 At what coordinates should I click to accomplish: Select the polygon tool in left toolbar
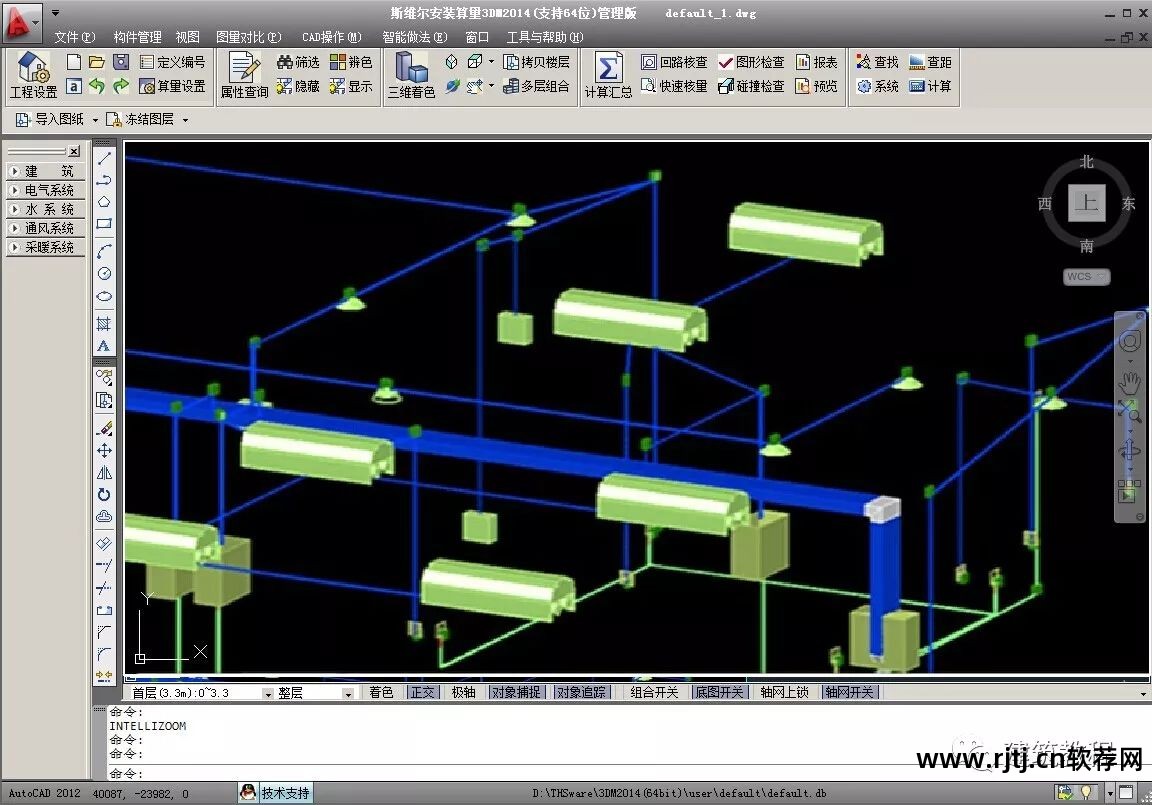104,201
